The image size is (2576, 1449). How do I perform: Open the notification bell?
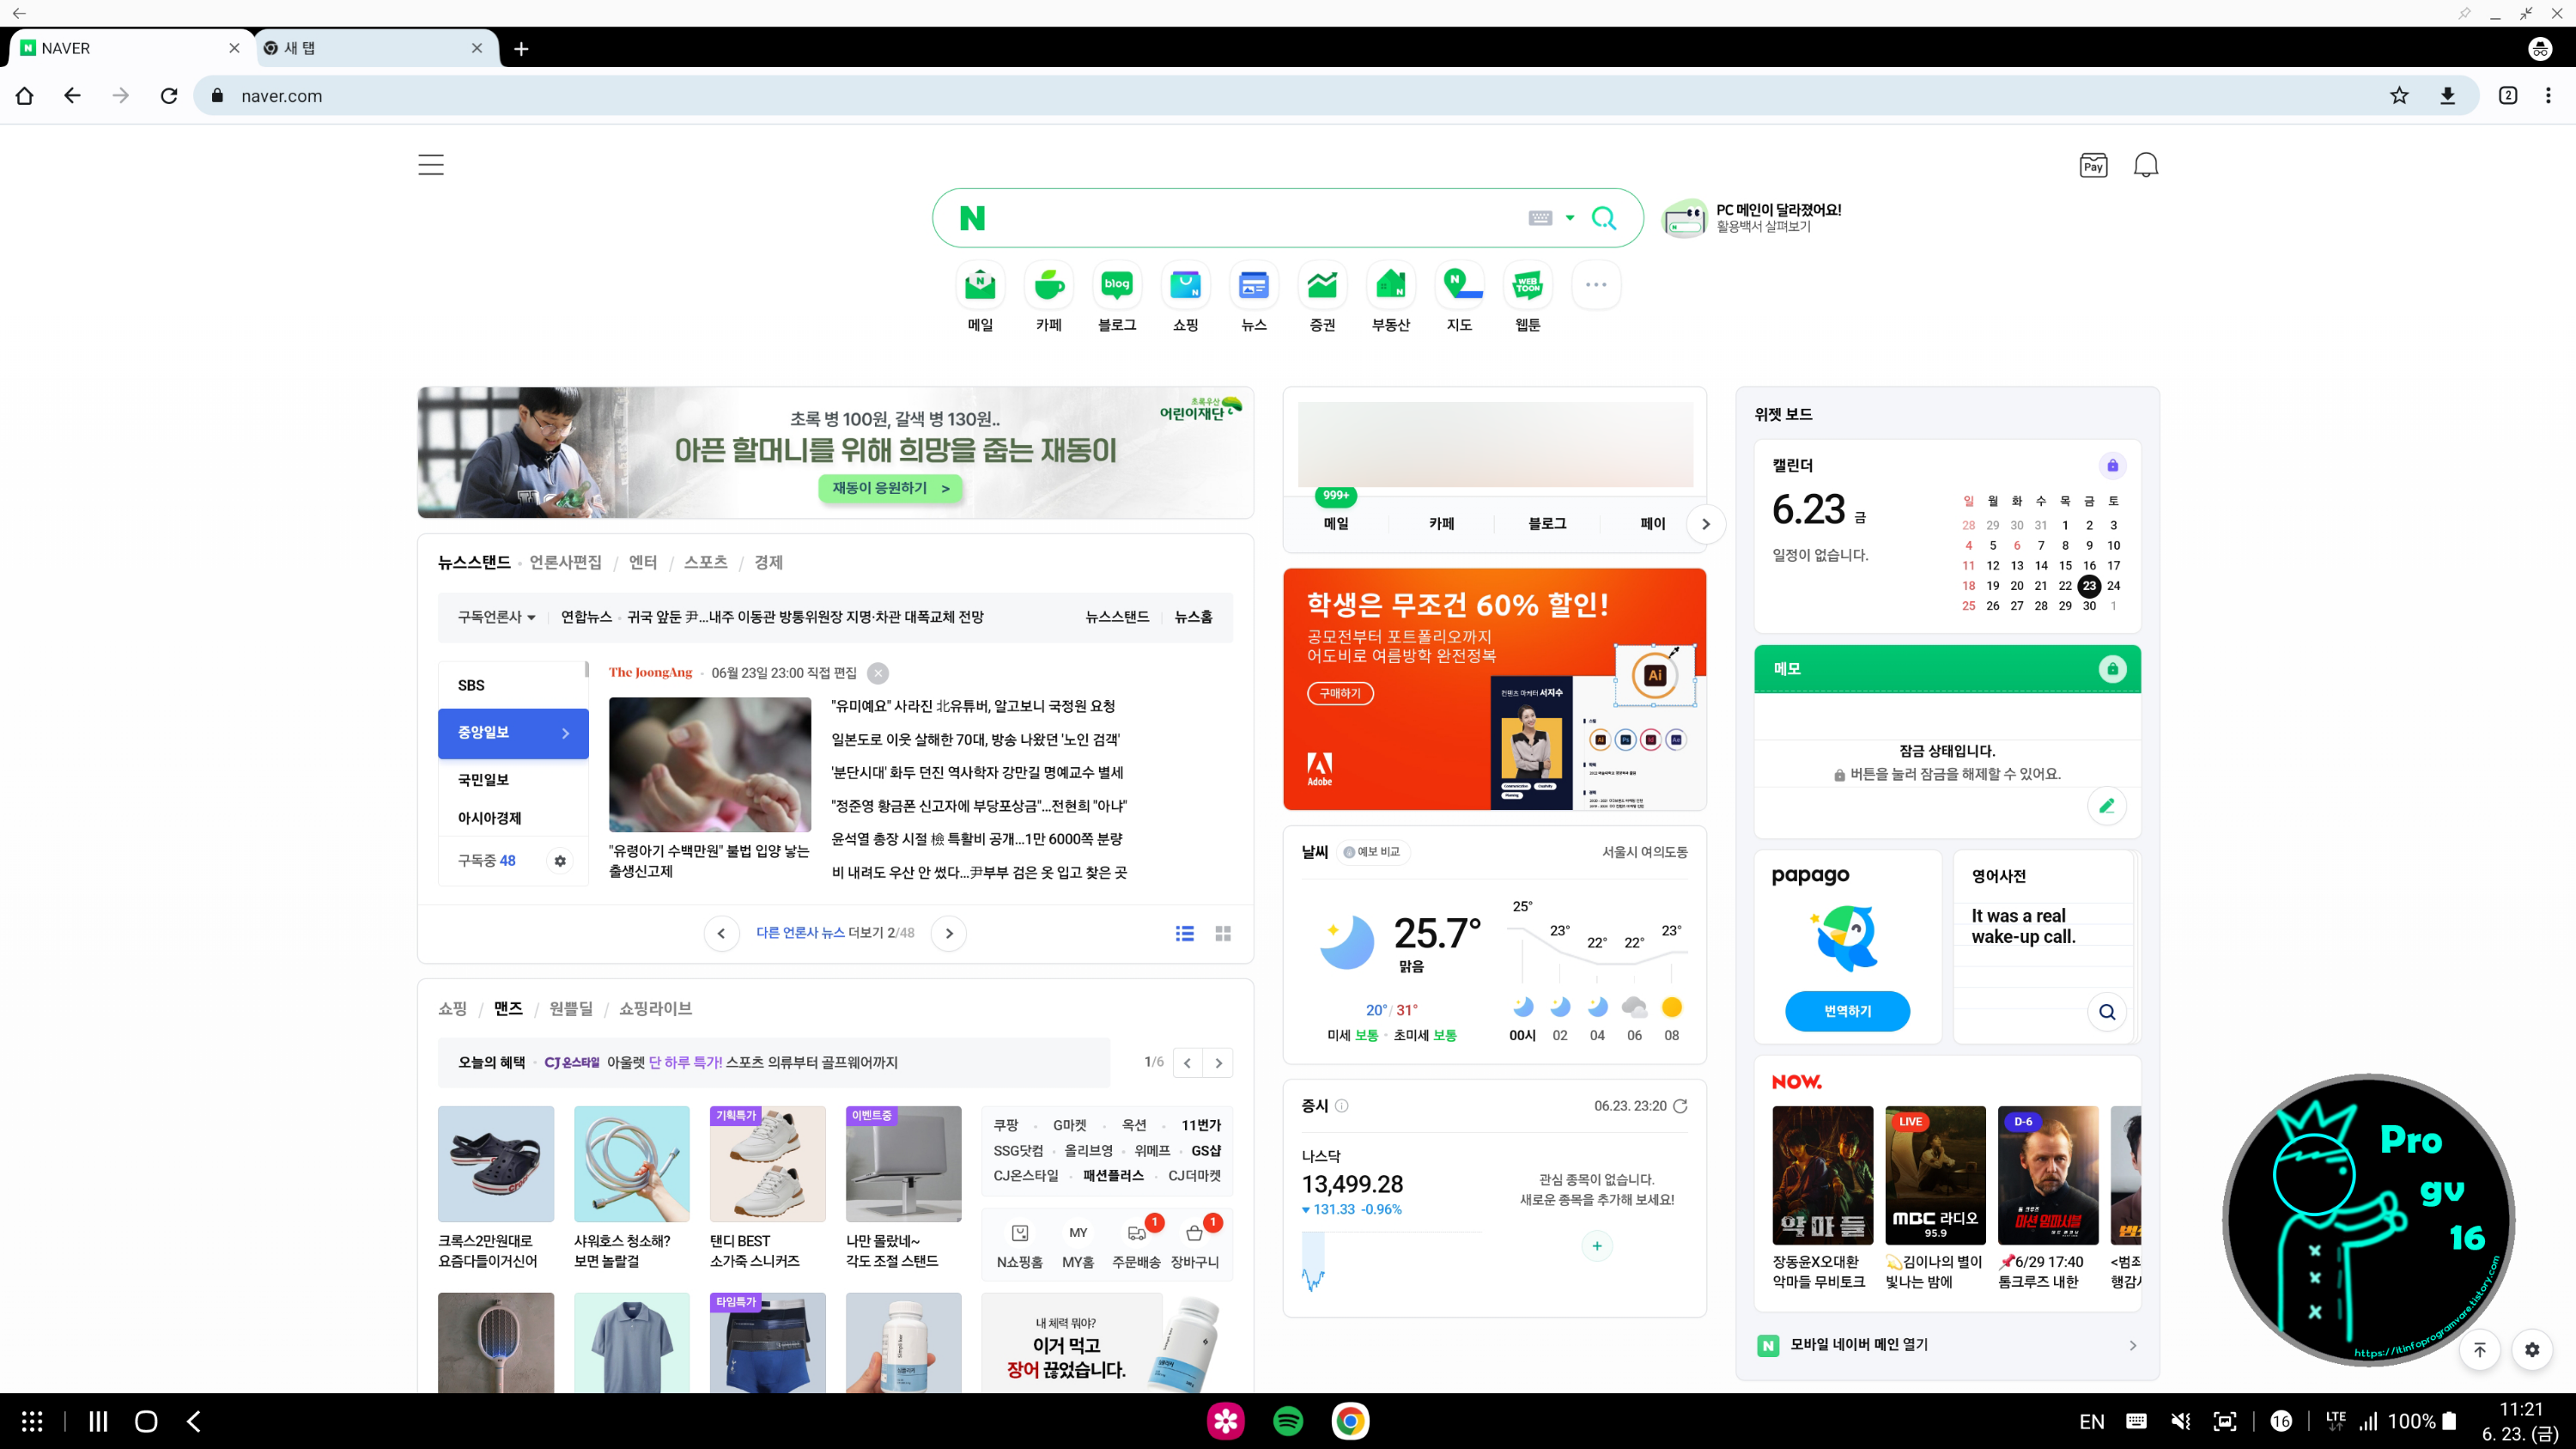tap(2146, 164)
